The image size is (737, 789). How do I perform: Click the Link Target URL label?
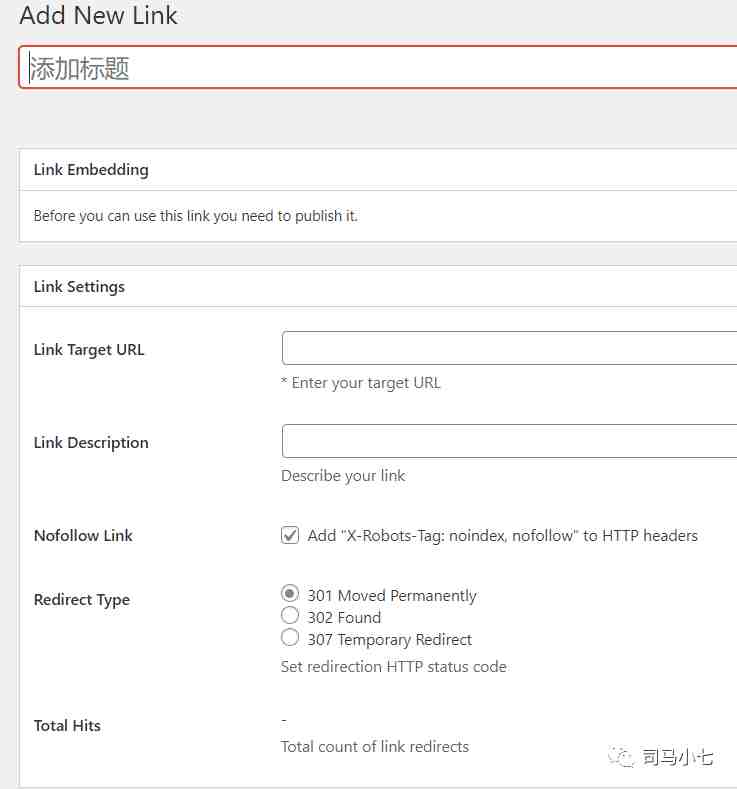(89, 350)
